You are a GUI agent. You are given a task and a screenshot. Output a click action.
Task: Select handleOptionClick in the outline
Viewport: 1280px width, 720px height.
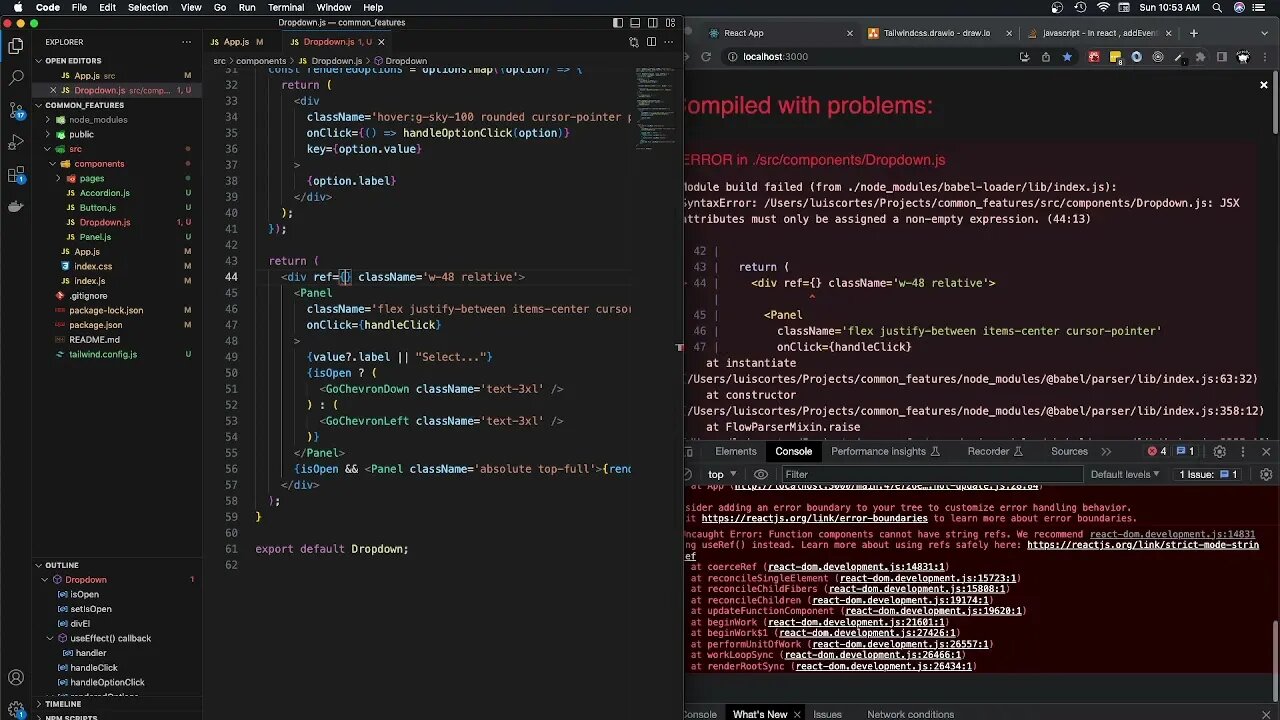107,682
